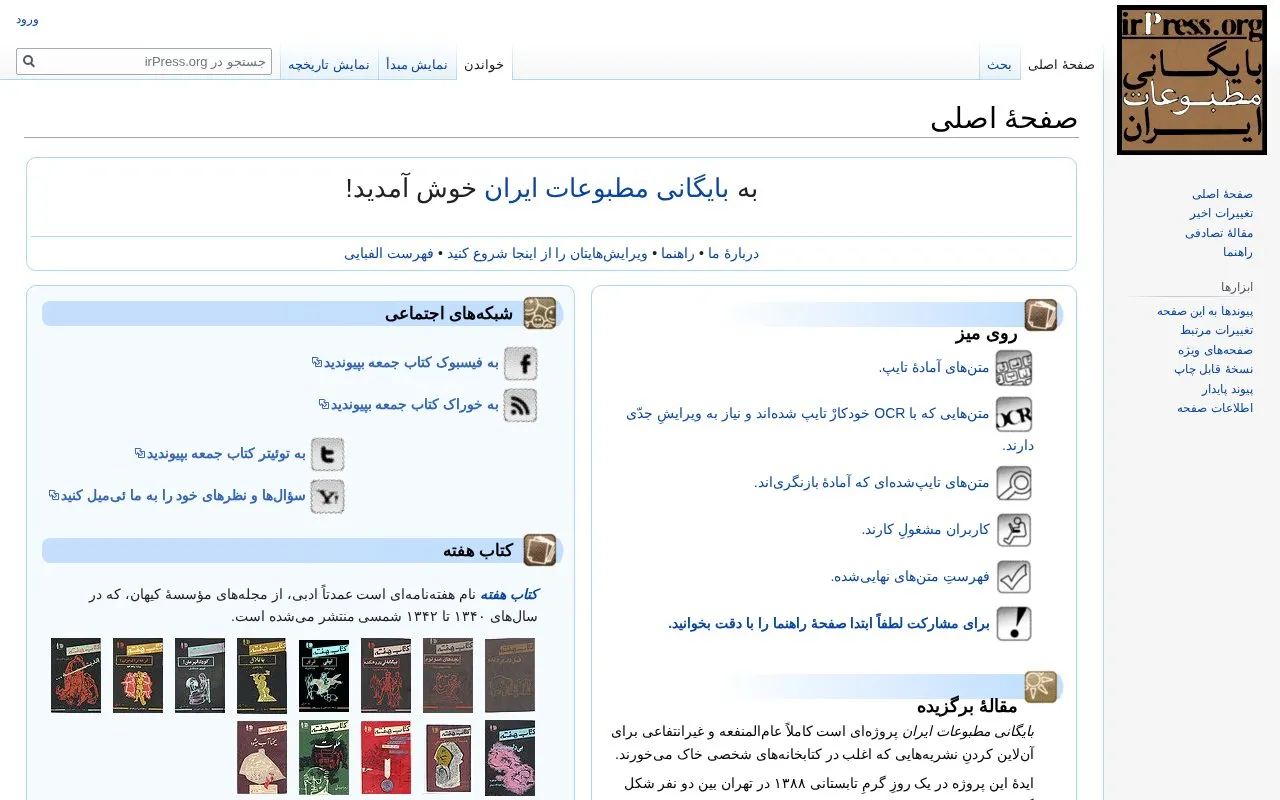Screen dimensions: 1280x800
Task: Click the irPress.org site logo
Action: 1192,80
